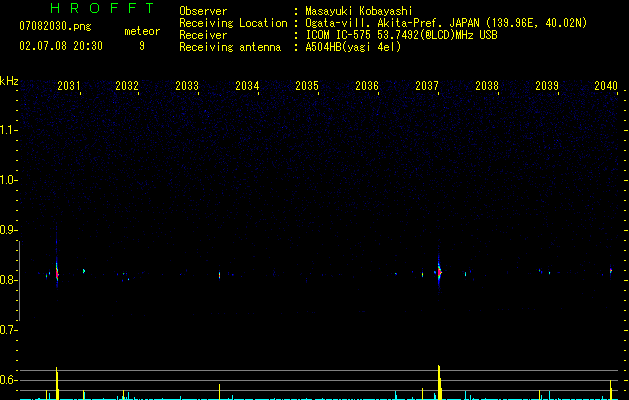This screenshot has height=400, width=629.
Task: Click the meteor label
Action: click(x=142, y=31)
